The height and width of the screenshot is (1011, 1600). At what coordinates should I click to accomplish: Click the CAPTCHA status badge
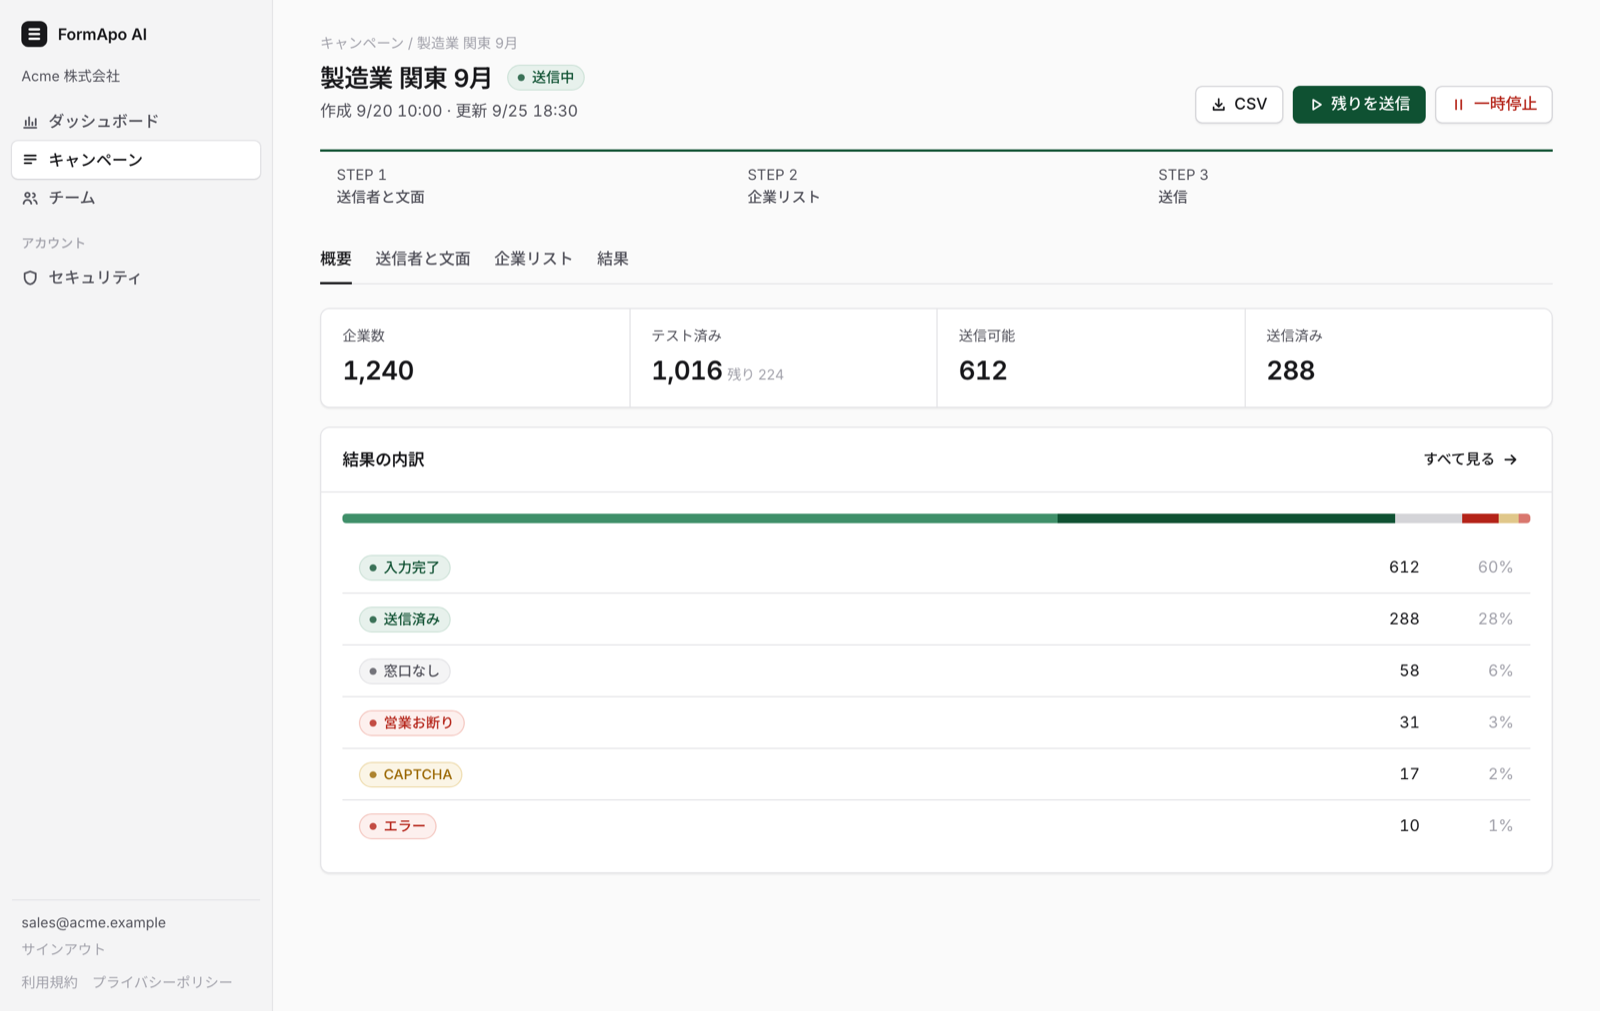coord(410,774)
